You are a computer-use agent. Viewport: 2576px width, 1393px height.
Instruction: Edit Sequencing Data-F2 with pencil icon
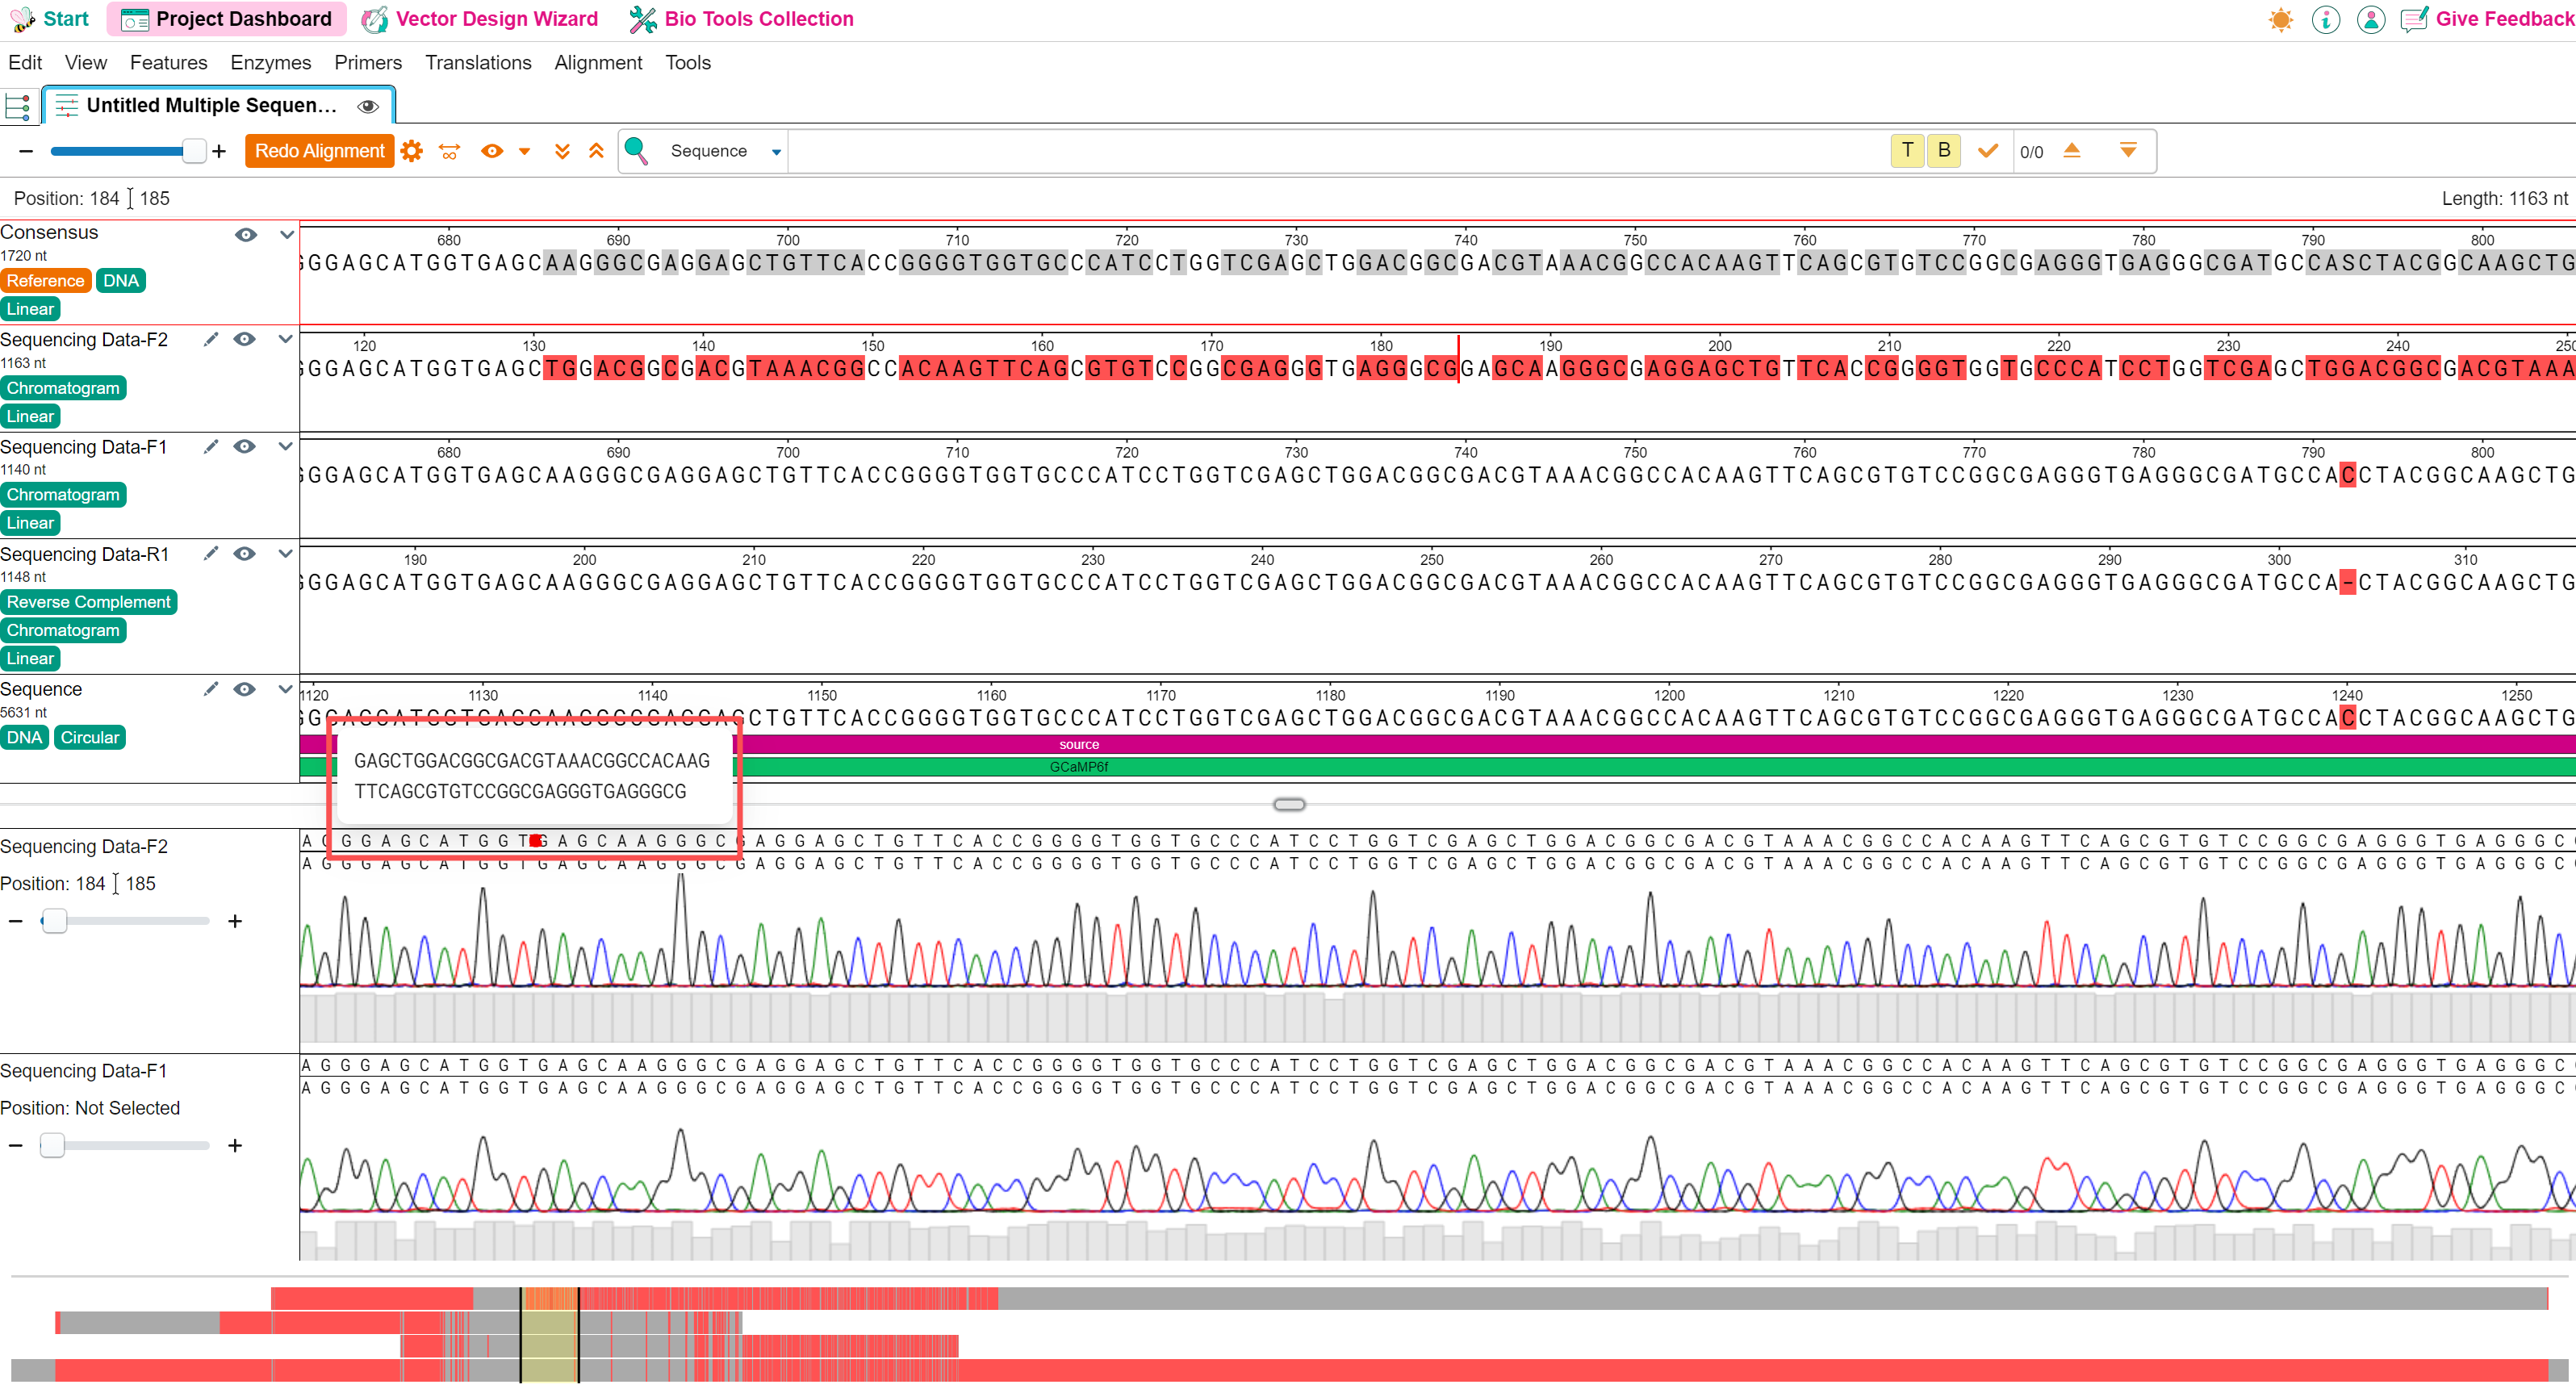211,339
